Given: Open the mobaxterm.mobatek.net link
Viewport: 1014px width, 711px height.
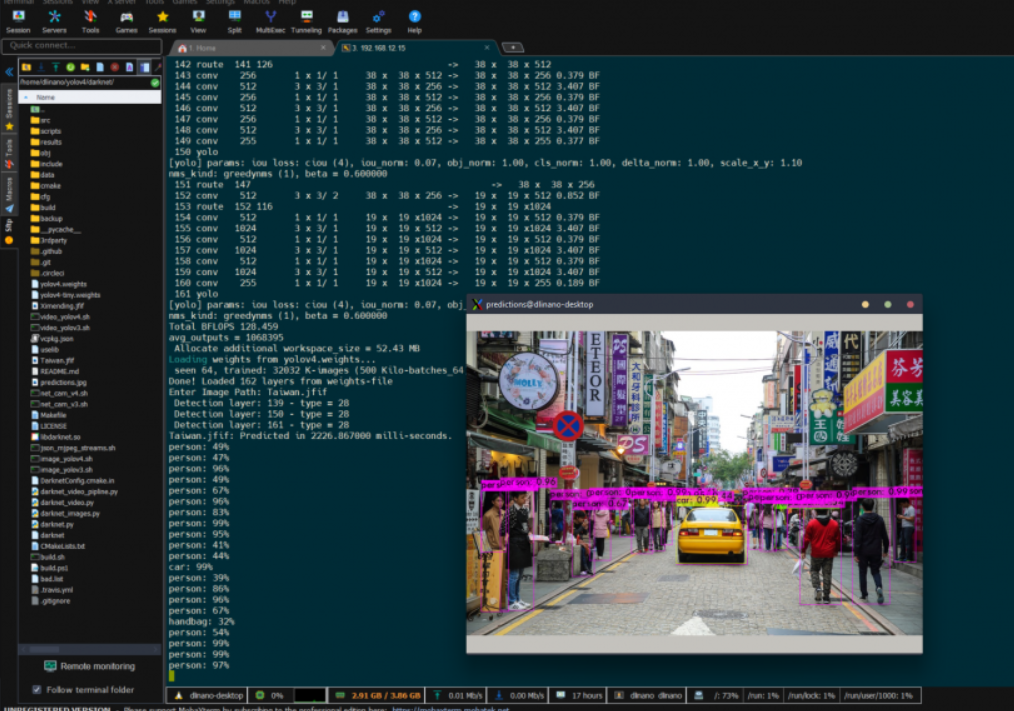Looking at the screenshot, I should tap(450, 708).
